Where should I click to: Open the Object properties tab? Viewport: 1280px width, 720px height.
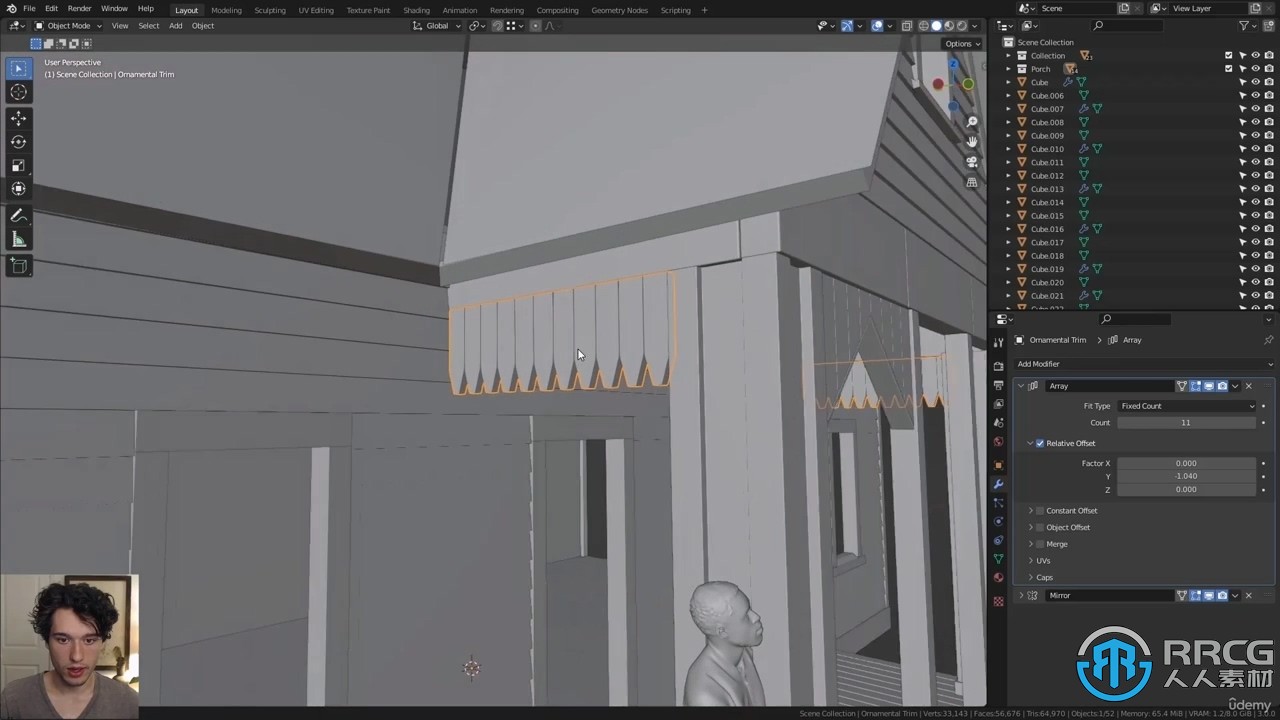(998, 465)
